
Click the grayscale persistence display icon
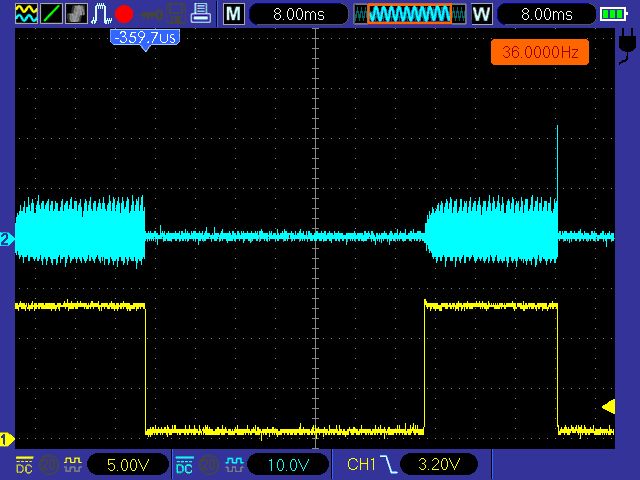(76, 14)
